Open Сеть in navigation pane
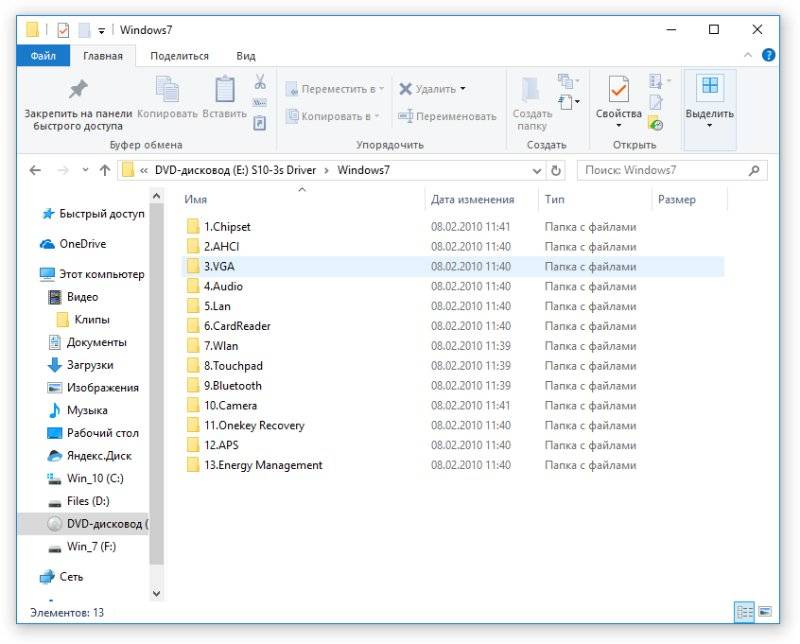The image size is (800, 644). 61,577
